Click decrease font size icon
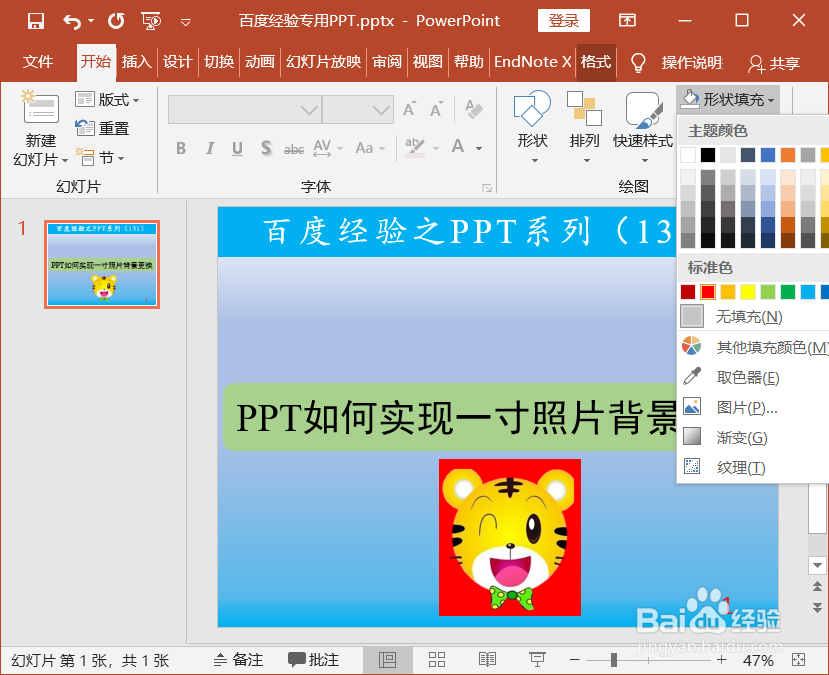Viewport: 829px width, 675px height. (436, 109)
